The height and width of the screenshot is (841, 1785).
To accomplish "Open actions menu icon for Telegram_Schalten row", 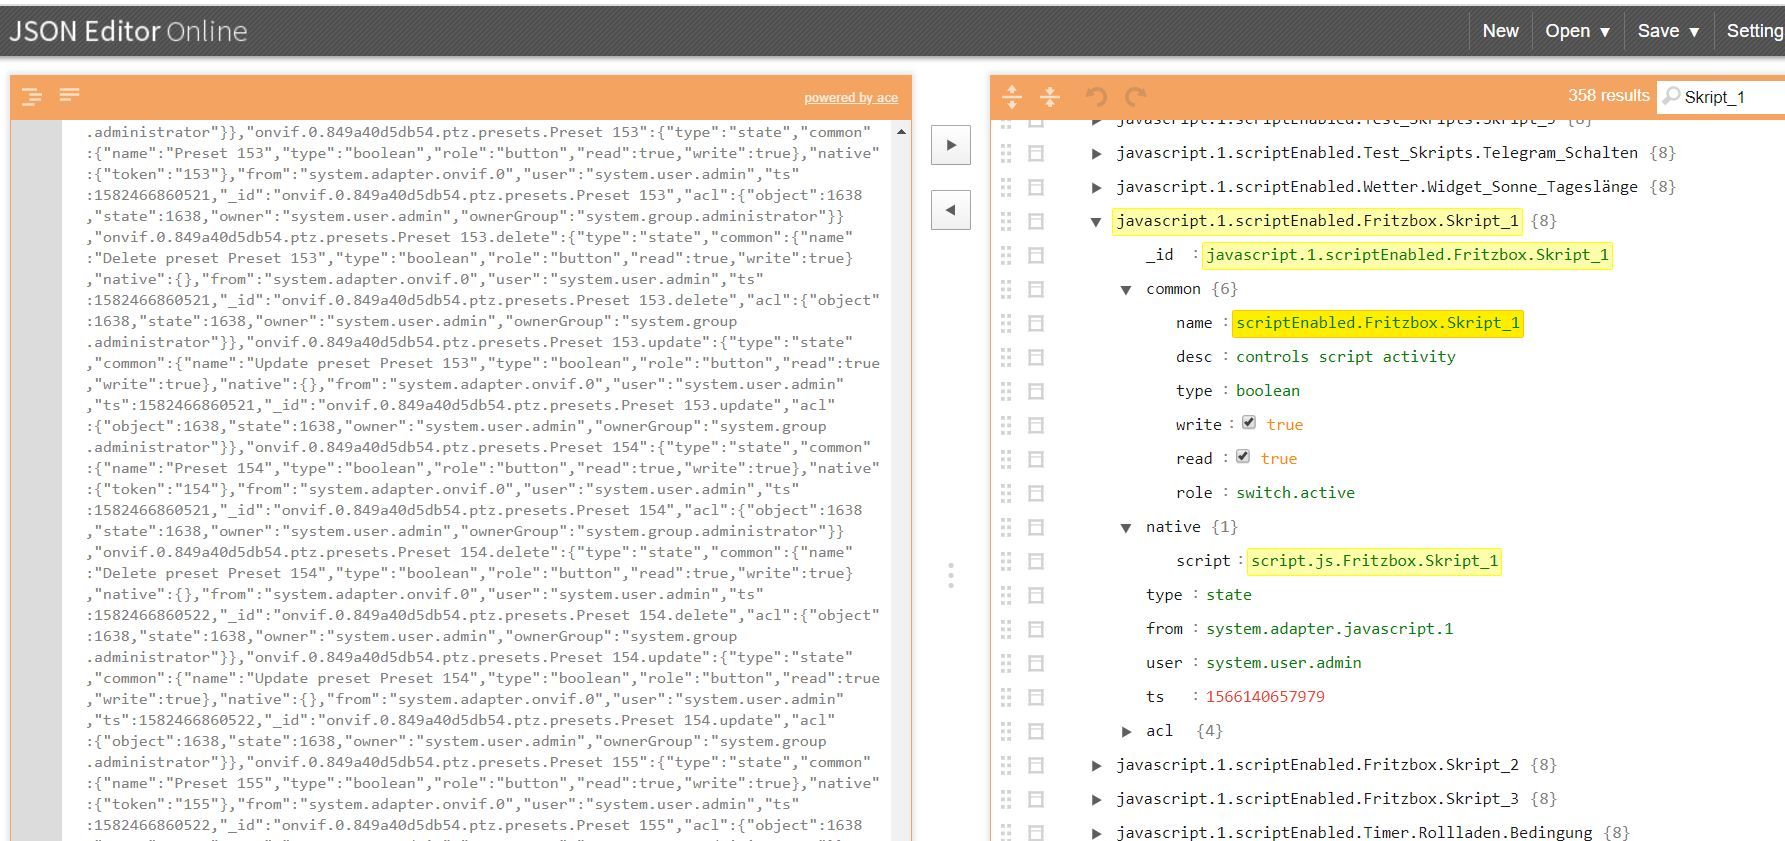I will point(1036,153).
